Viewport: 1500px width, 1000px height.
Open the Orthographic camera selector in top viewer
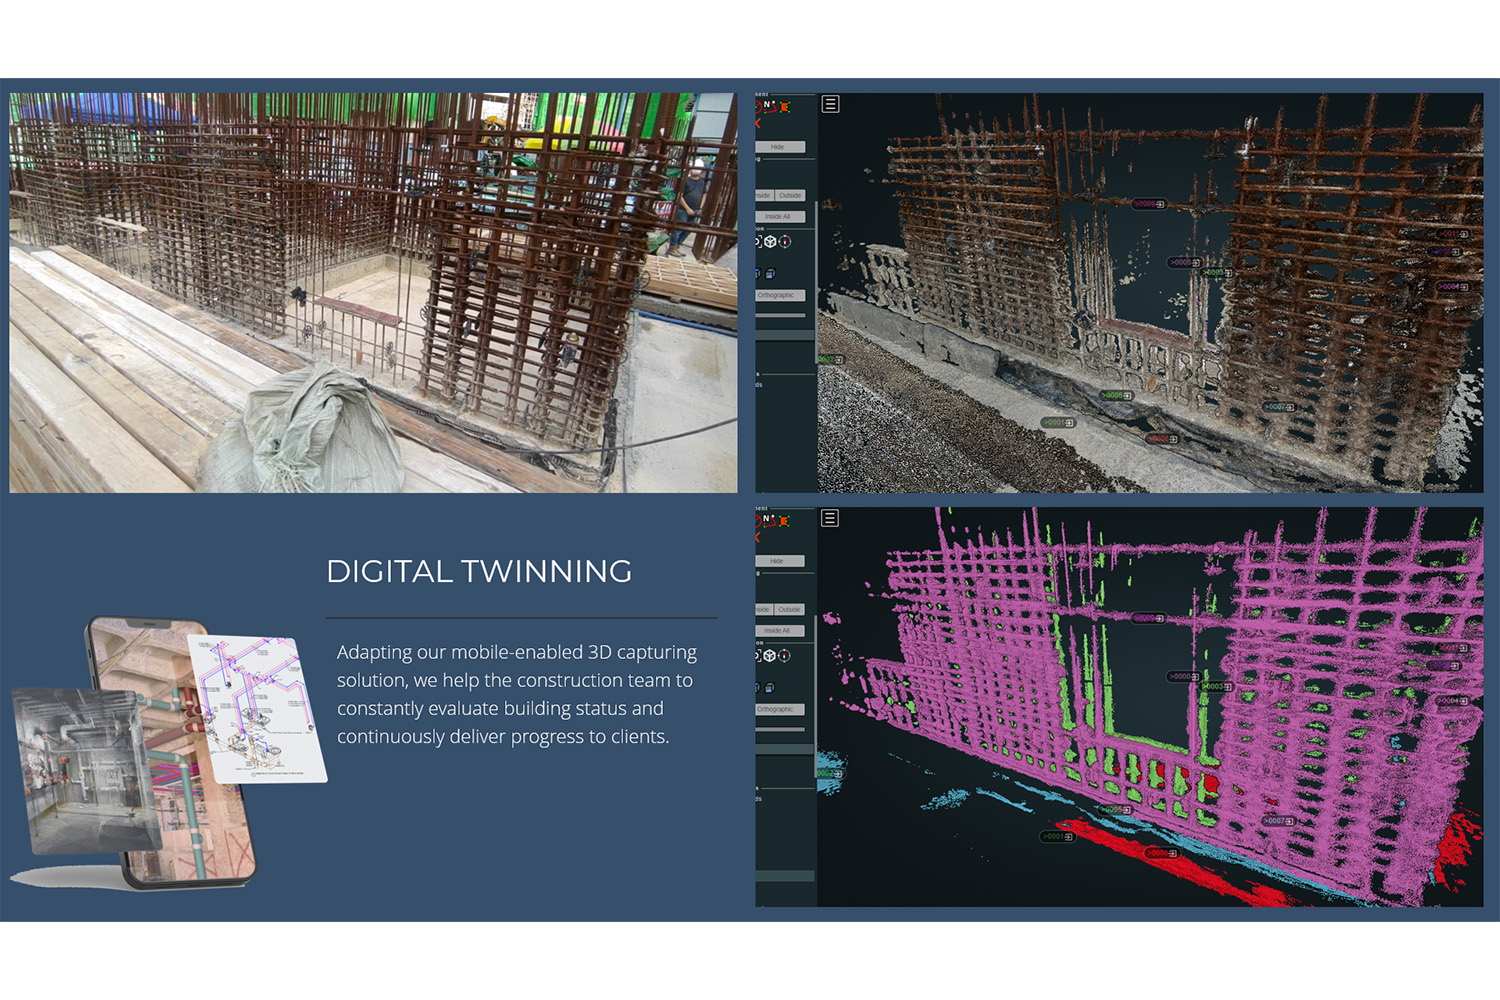[779, 296]
